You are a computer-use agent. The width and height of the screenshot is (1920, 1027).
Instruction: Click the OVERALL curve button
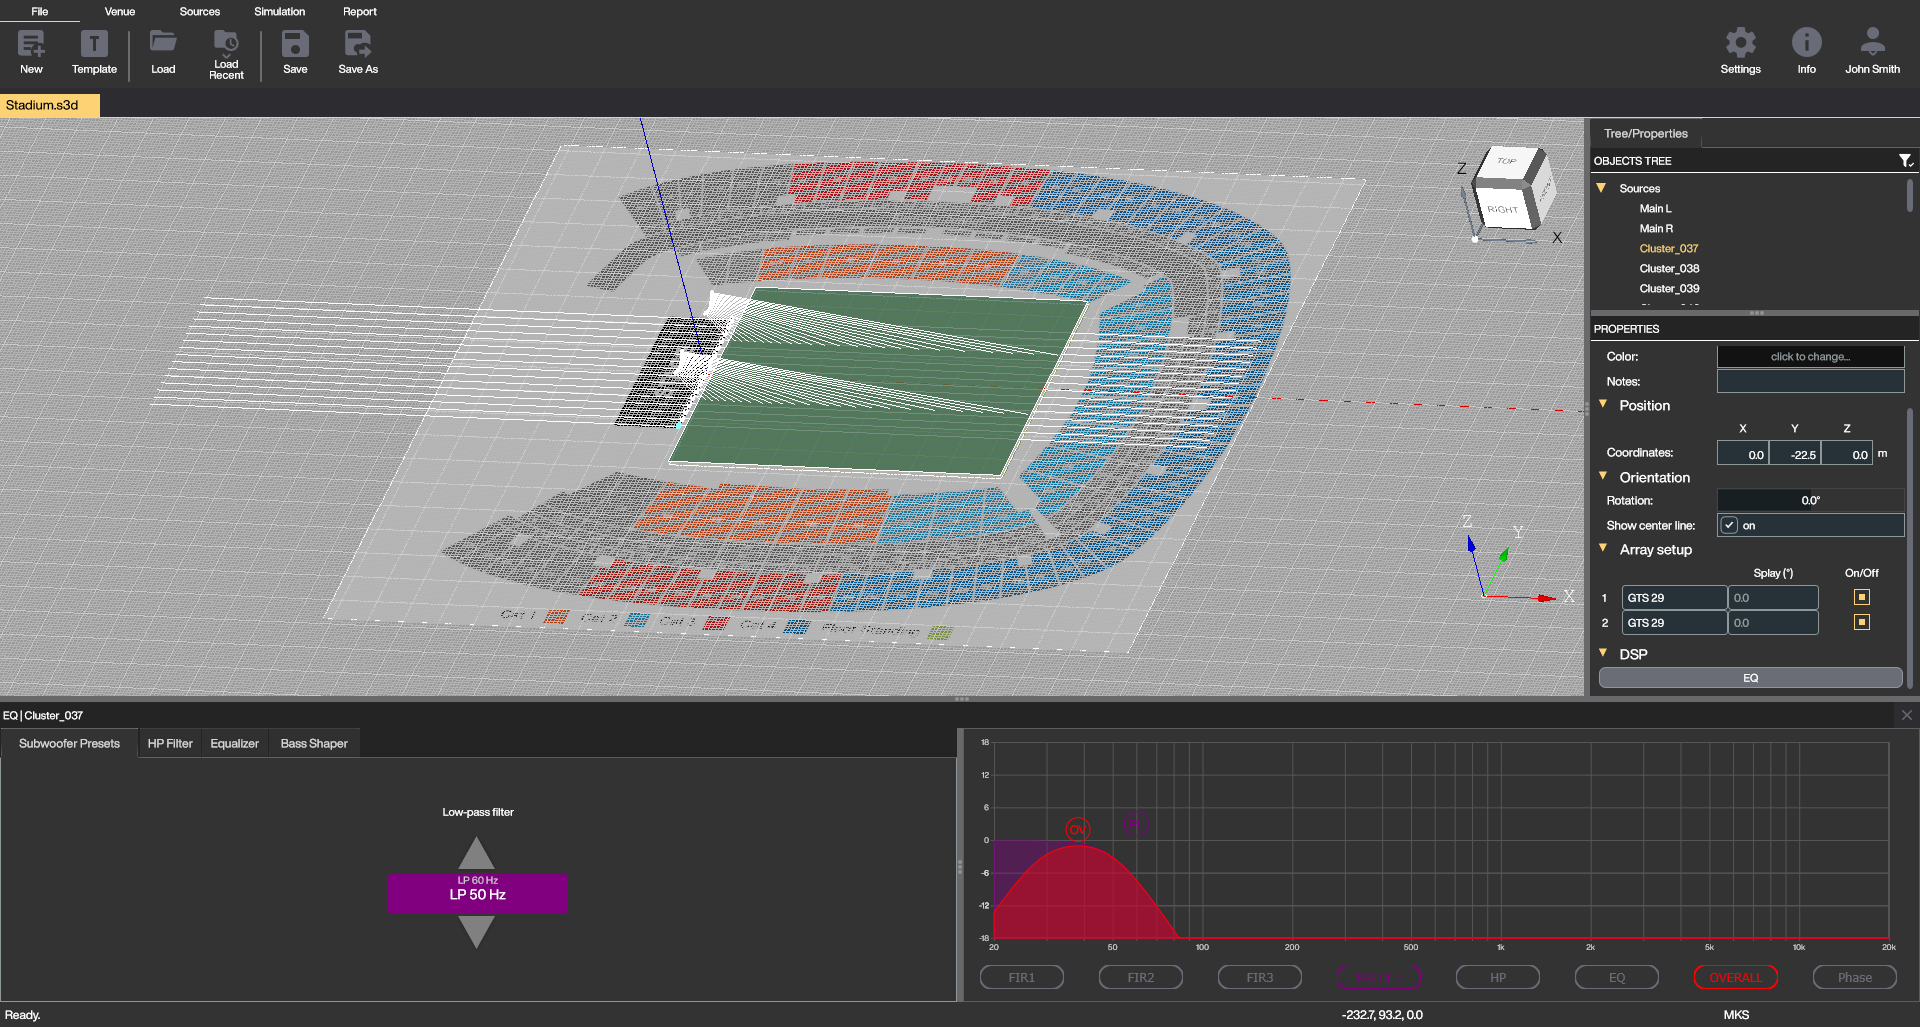pos(1735,977)
